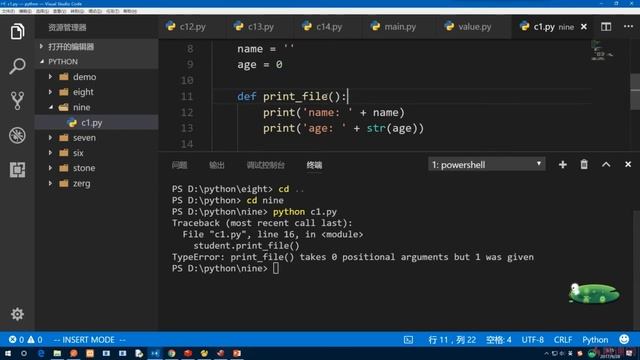Expand the eight folder

(x=97, y=92)
